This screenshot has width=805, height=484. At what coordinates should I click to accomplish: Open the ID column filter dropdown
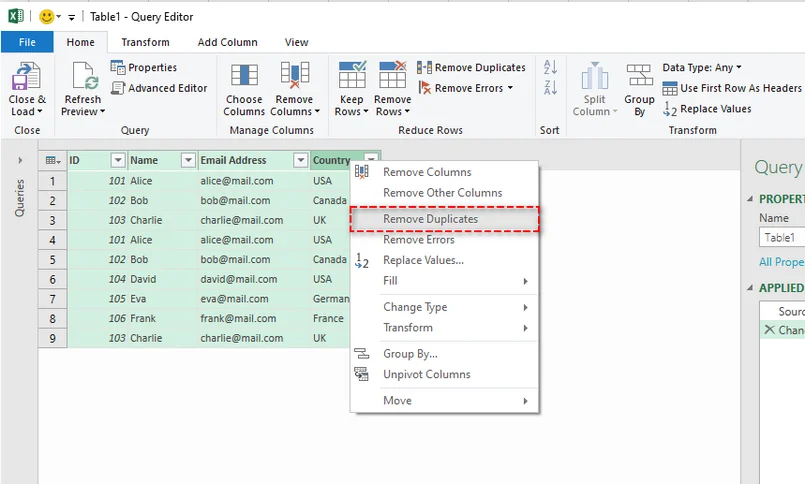(x=118, y=160)
